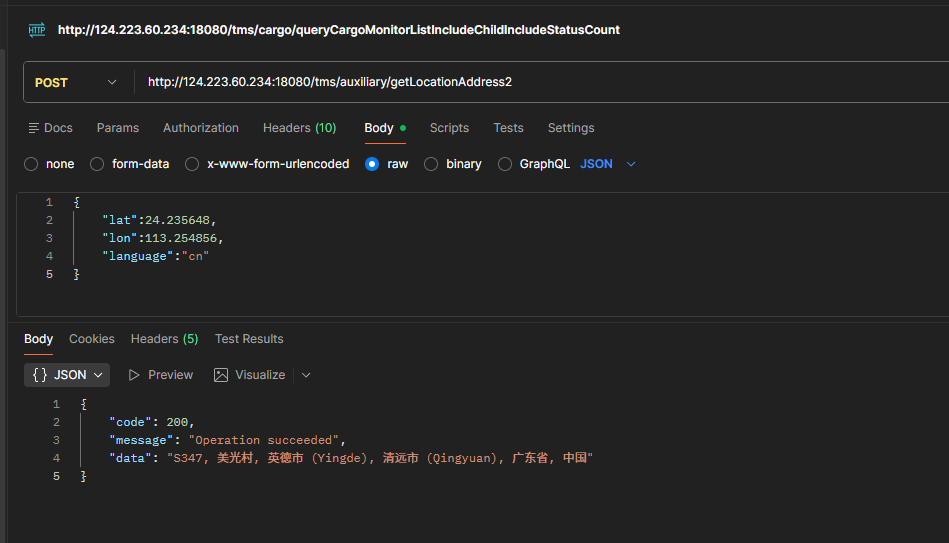Screen dimensions: 949x543
Task: Click the Visualize image icon
Action: (221, 375)
